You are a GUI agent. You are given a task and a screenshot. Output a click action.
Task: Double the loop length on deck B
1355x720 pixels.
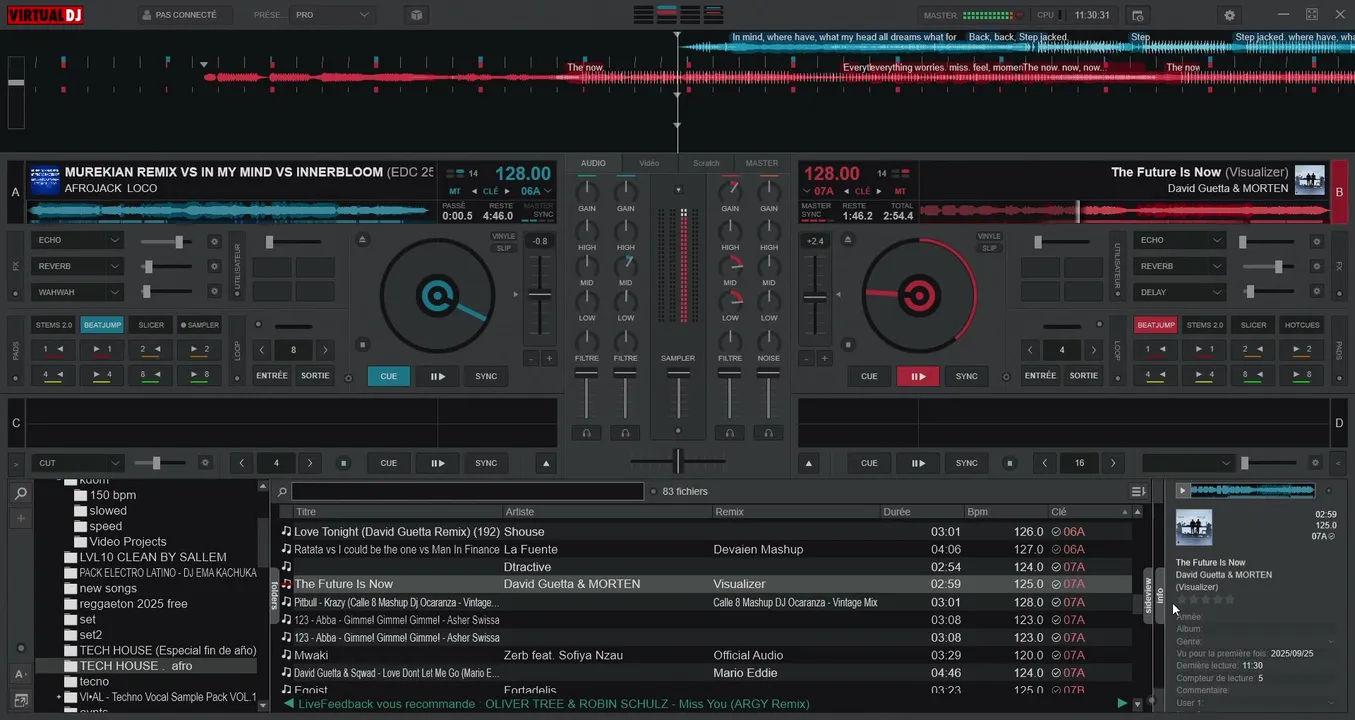(x=1095, y=350)
